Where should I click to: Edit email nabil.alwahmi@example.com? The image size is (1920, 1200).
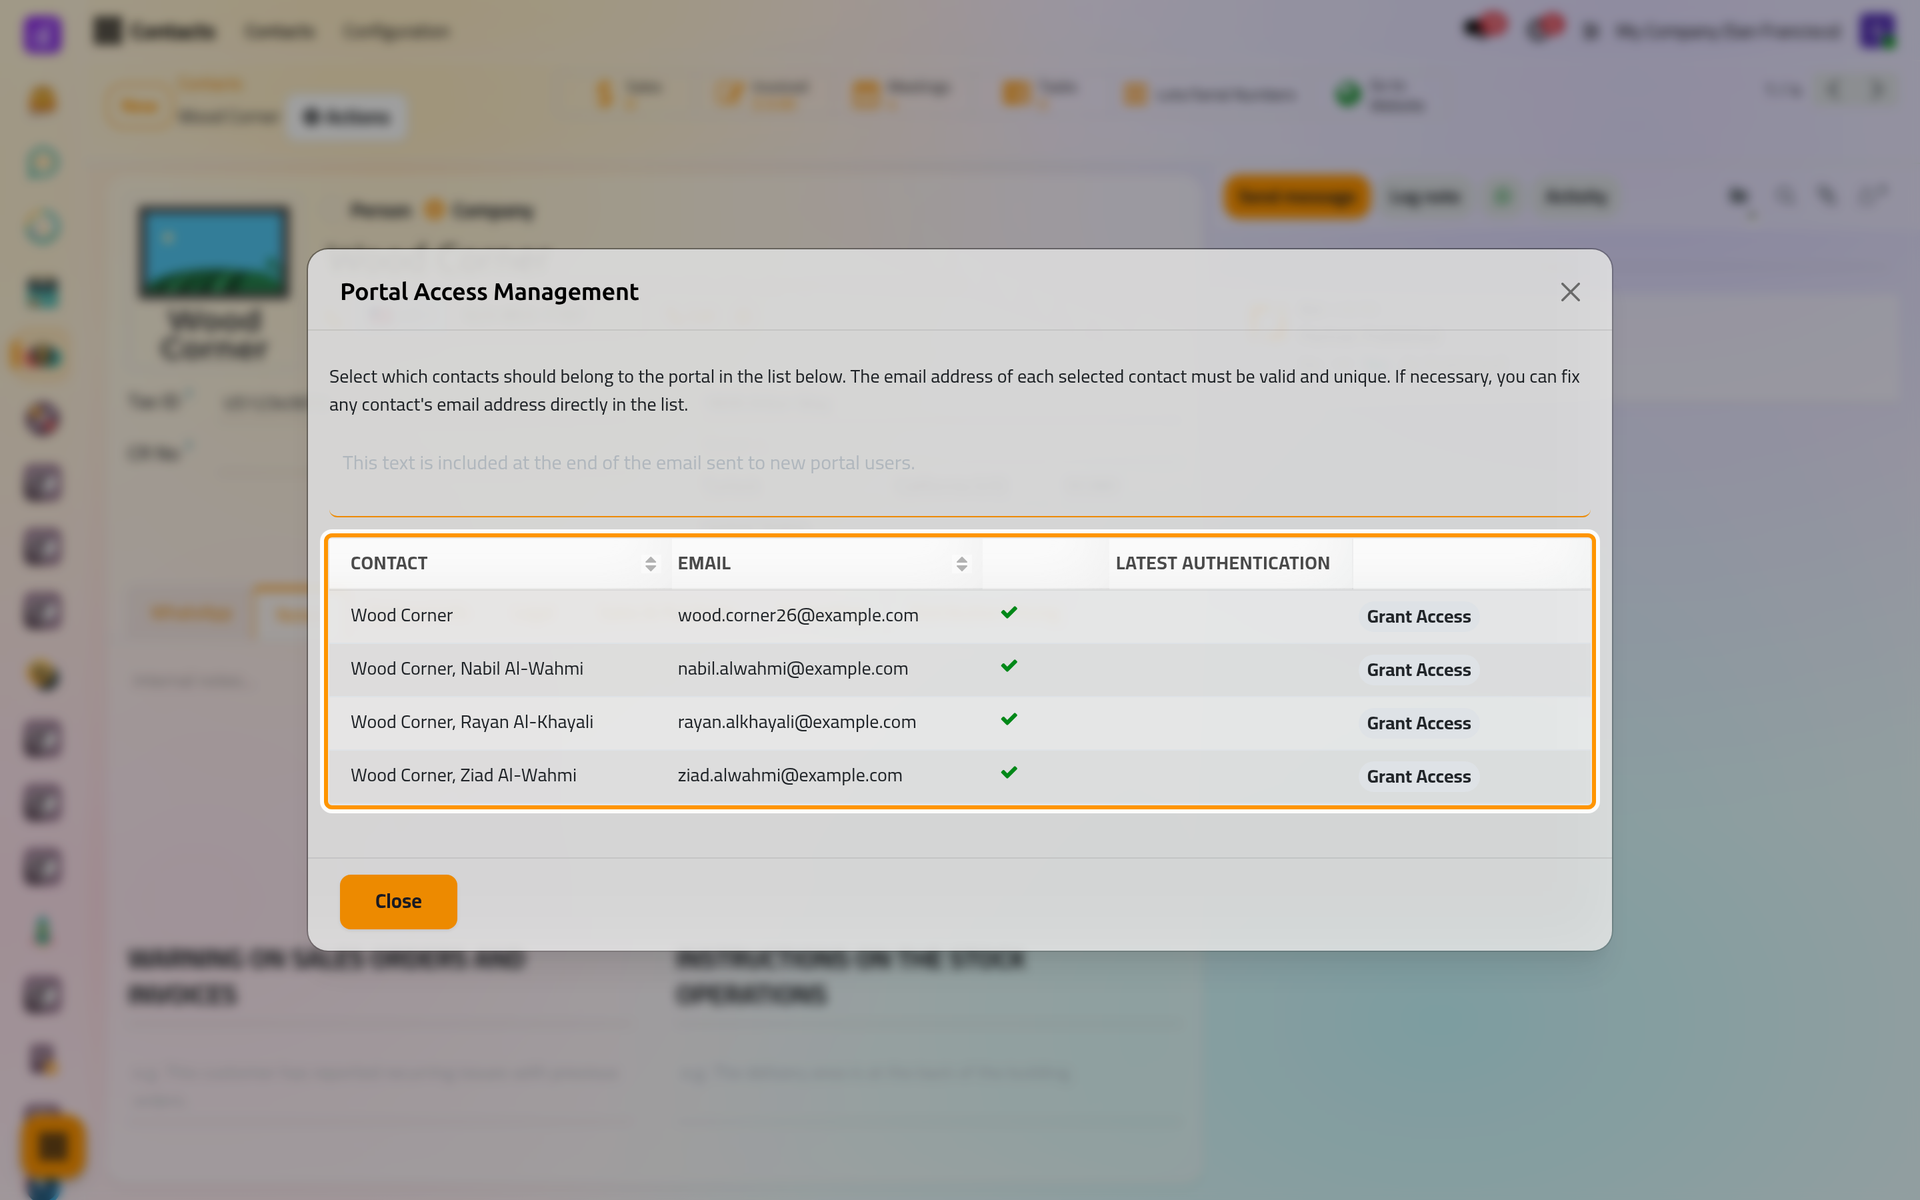792,668
